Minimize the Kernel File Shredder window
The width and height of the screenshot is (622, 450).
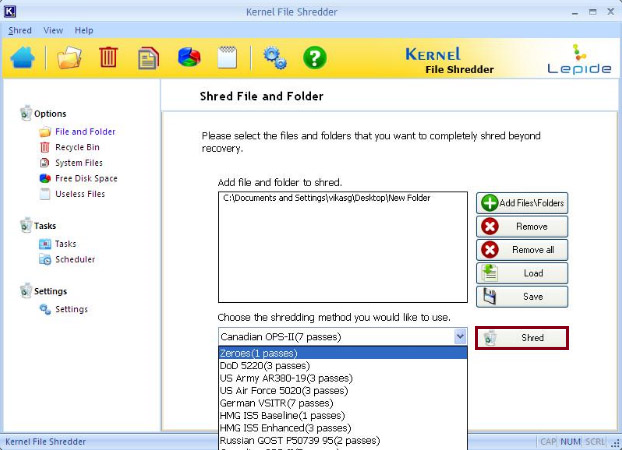[575, 12]
